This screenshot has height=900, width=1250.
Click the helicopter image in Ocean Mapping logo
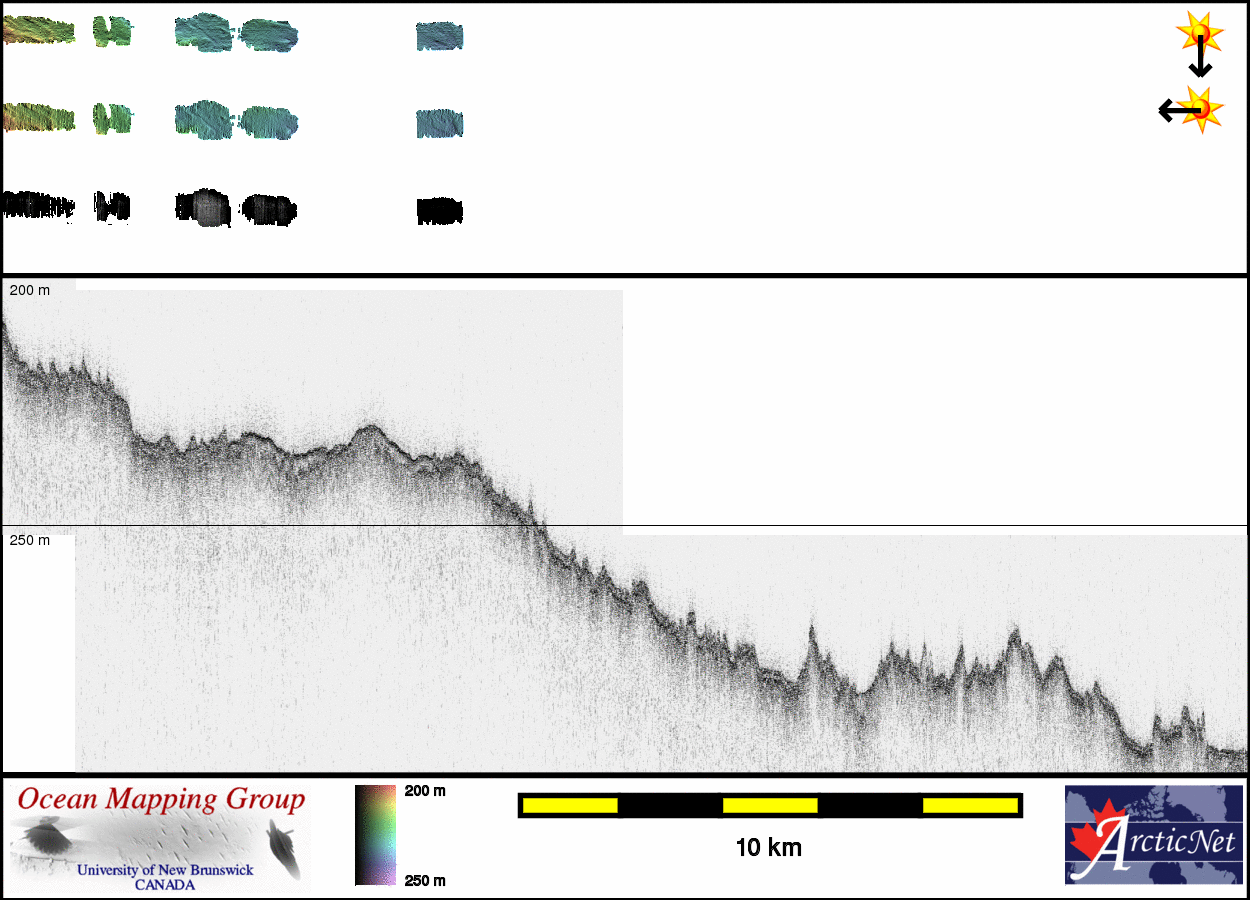coord(45,837)
